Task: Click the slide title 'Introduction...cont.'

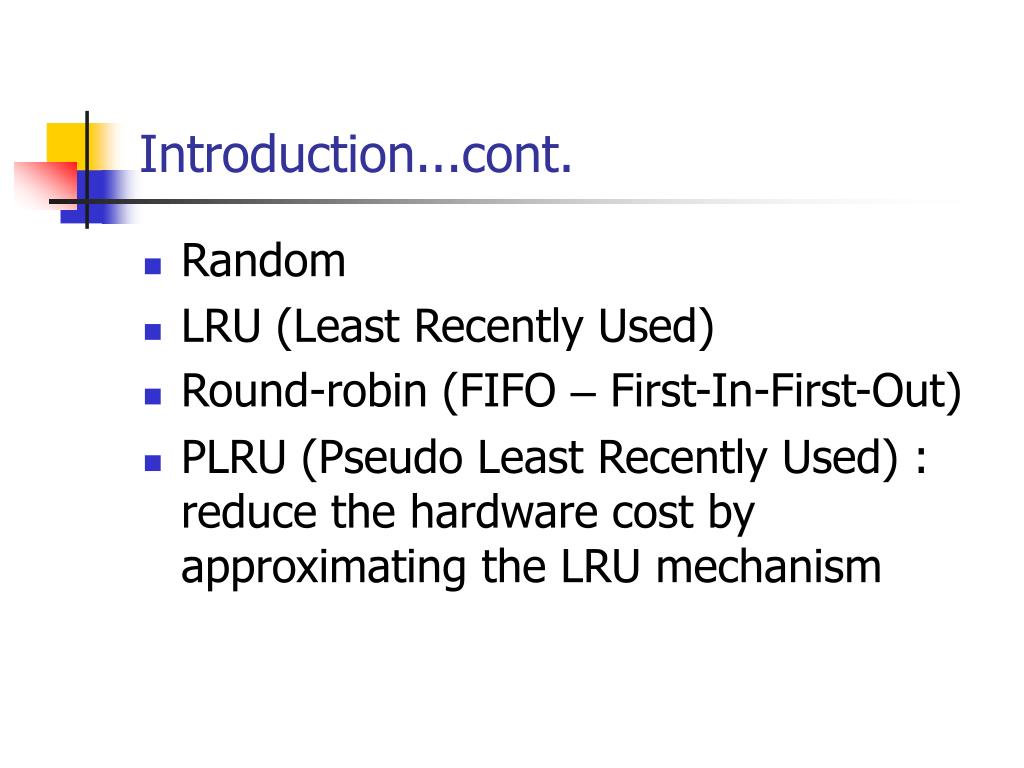Action: point(356,155)
